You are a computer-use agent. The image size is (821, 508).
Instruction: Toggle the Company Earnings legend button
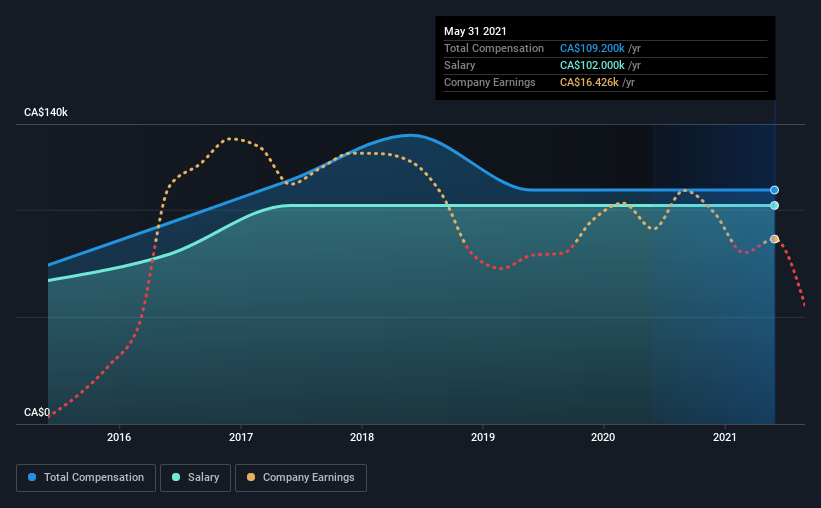(x=301, y=478)
